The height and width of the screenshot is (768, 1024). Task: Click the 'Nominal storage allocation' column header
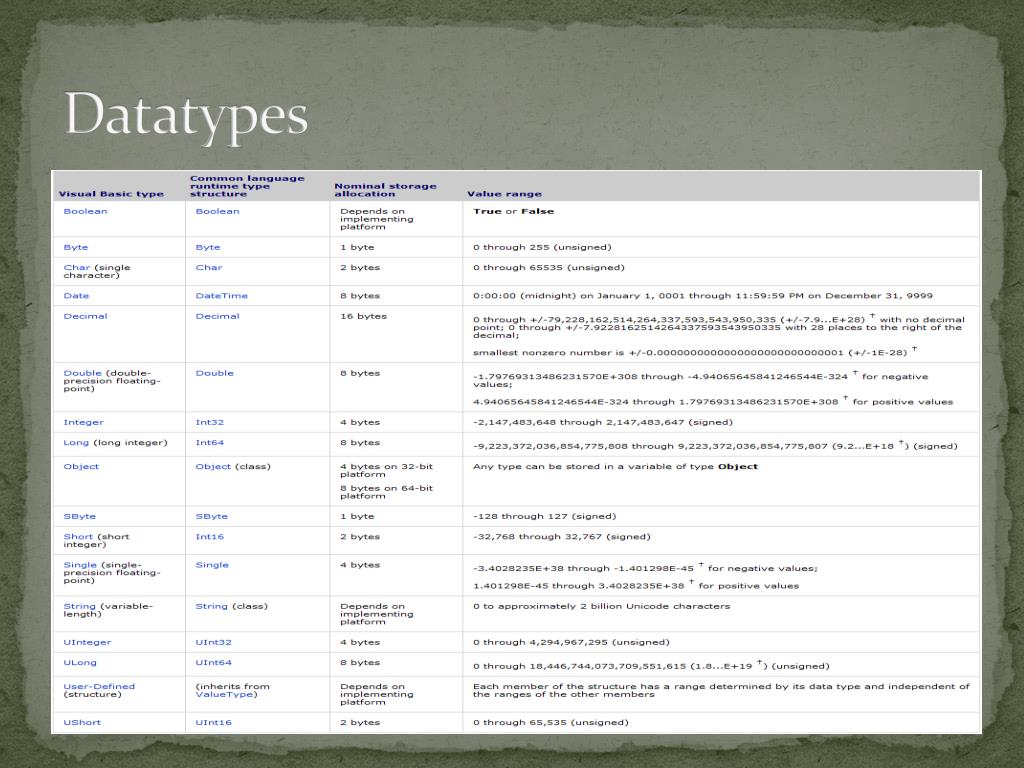(385, 190)
